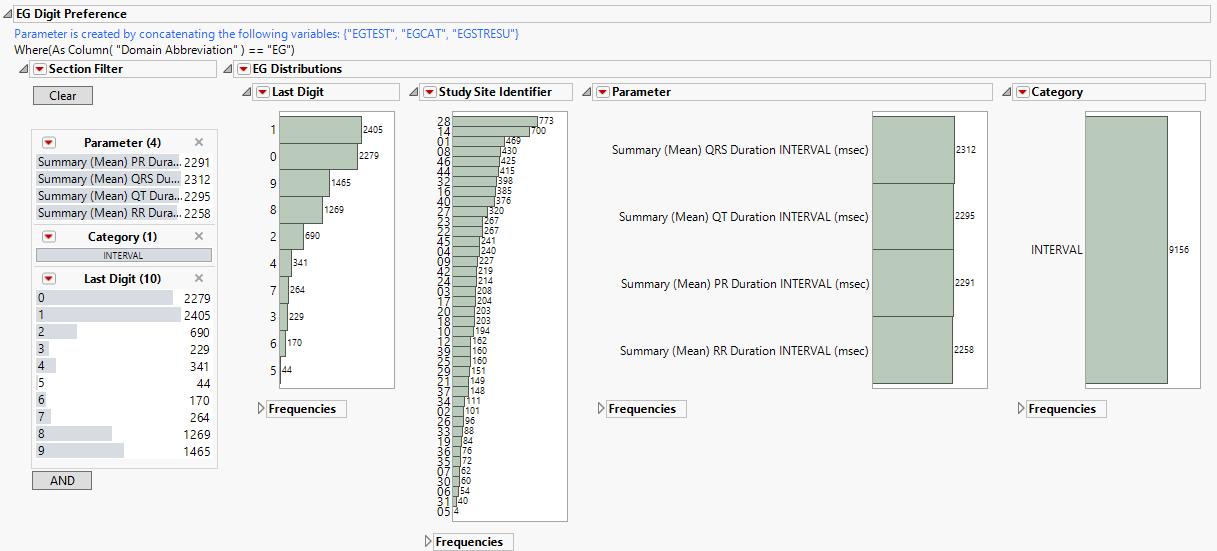Screen dimensions: 1217x551
Task: Collapse the EG Digit Preference outline
Action: [x=8, y=14]
